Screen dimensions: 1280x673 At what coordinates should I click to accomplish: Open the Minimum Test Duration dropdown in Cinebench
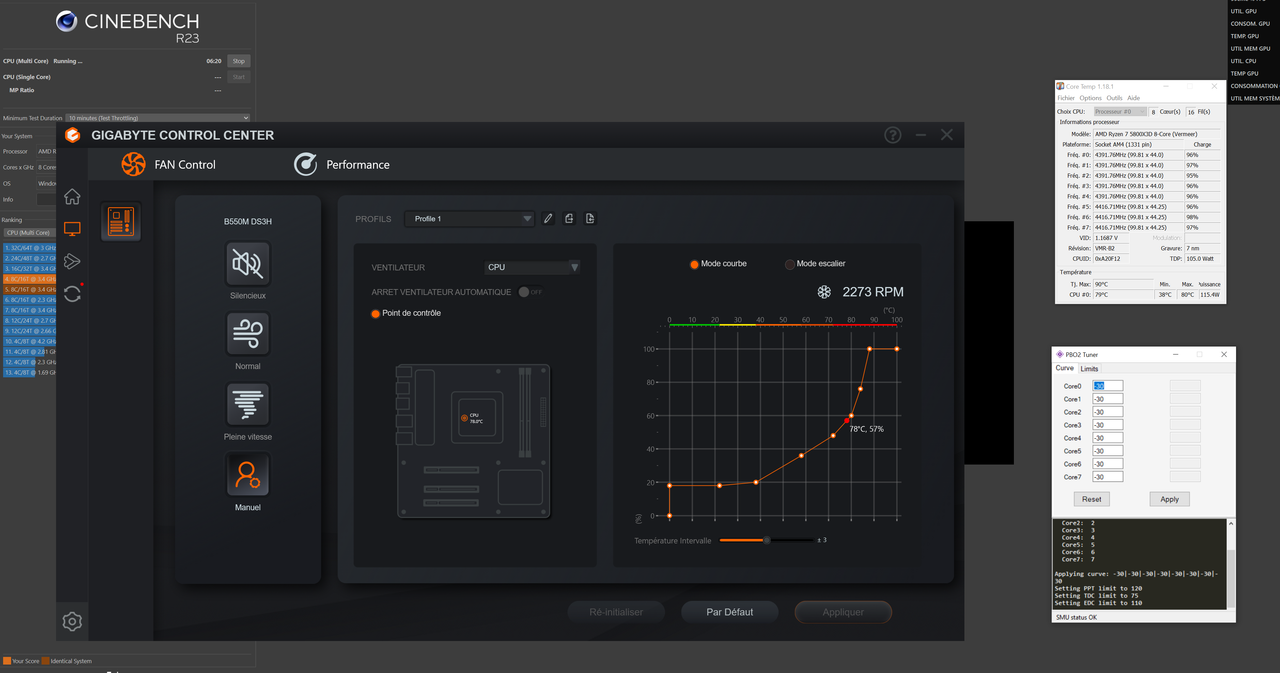coord(158,117)
